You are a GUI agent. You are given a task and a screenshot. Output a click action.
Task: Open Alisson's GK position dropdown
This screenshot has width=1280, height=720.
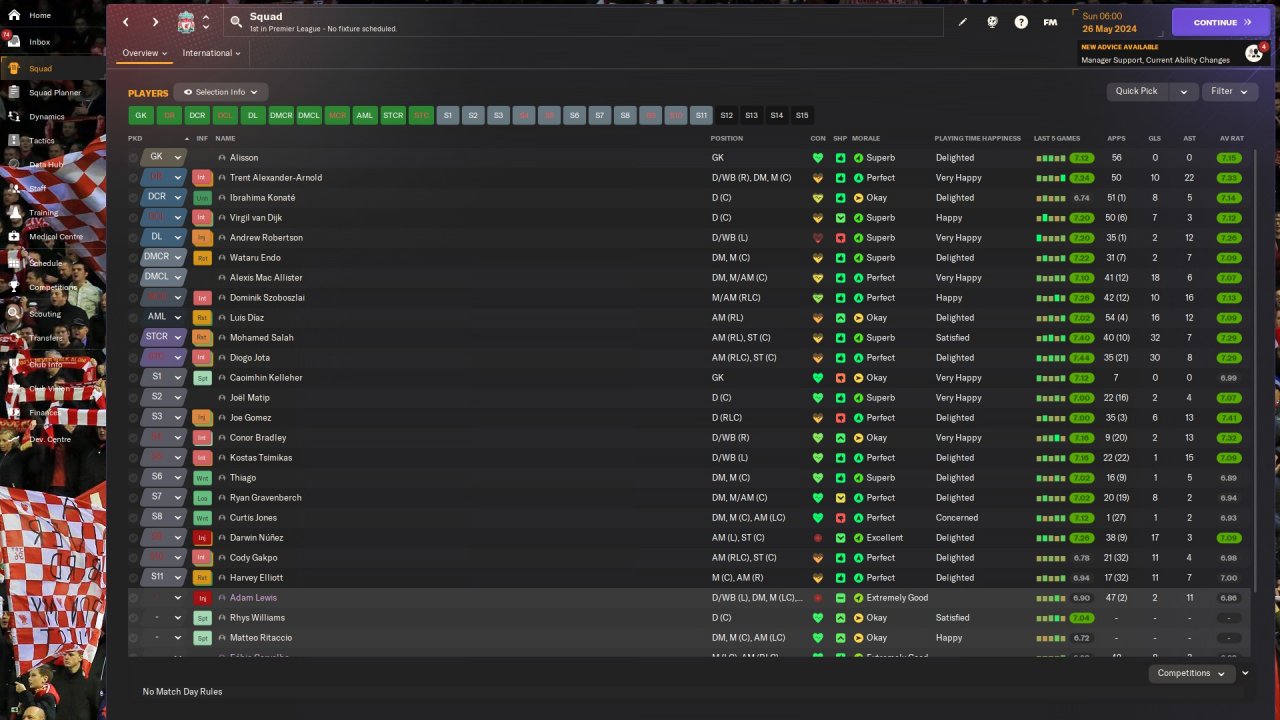pos(164,157)
